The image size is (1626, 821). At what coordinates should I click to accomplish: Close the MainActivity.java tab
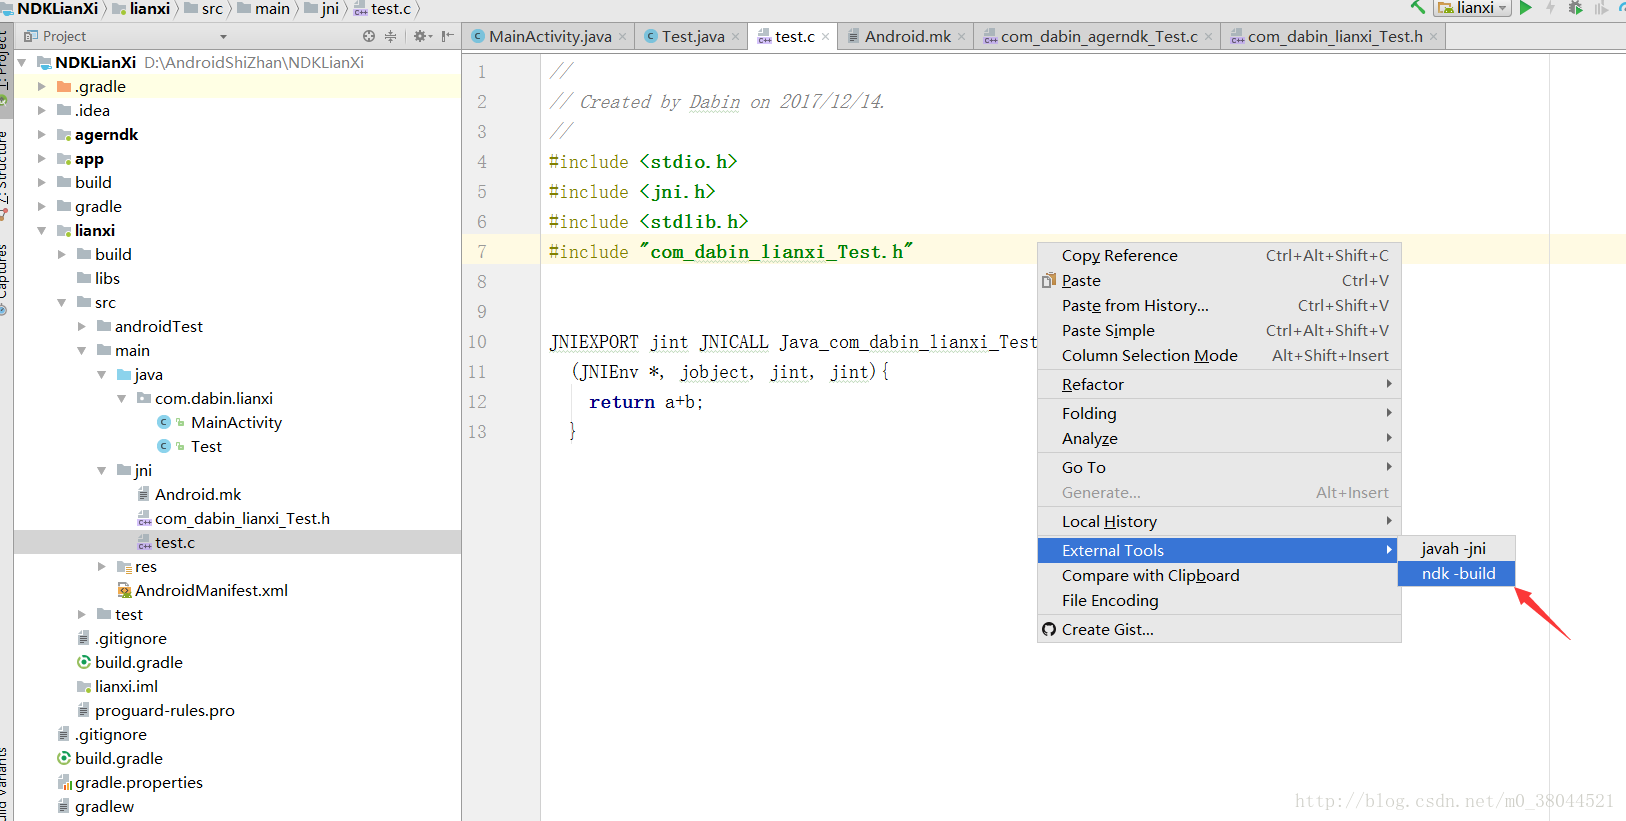pos(622,37)
